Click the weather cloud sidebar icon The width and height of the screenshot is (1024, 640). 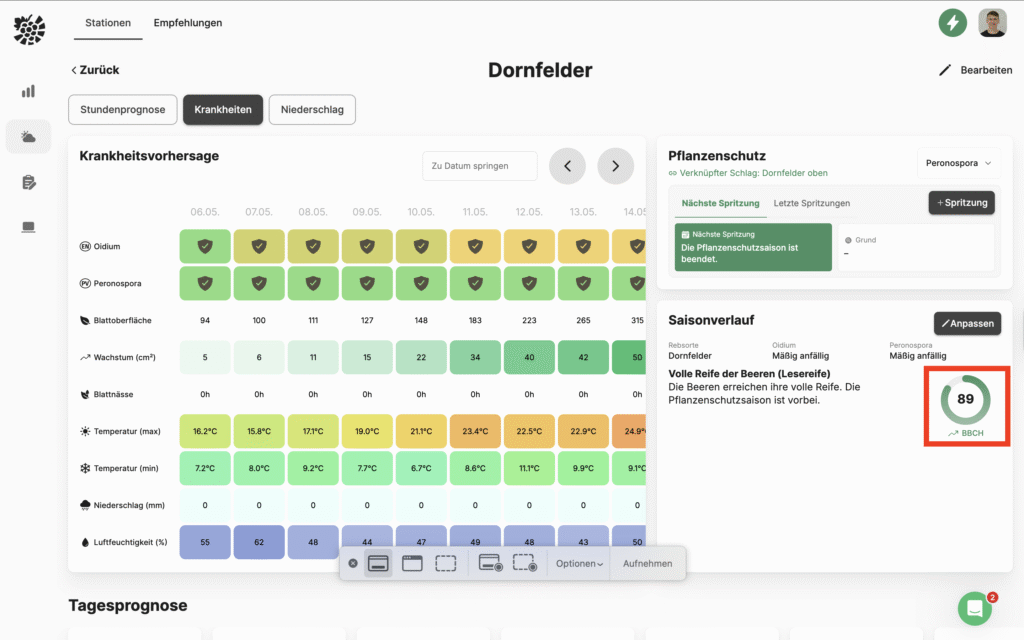(28, 137)
